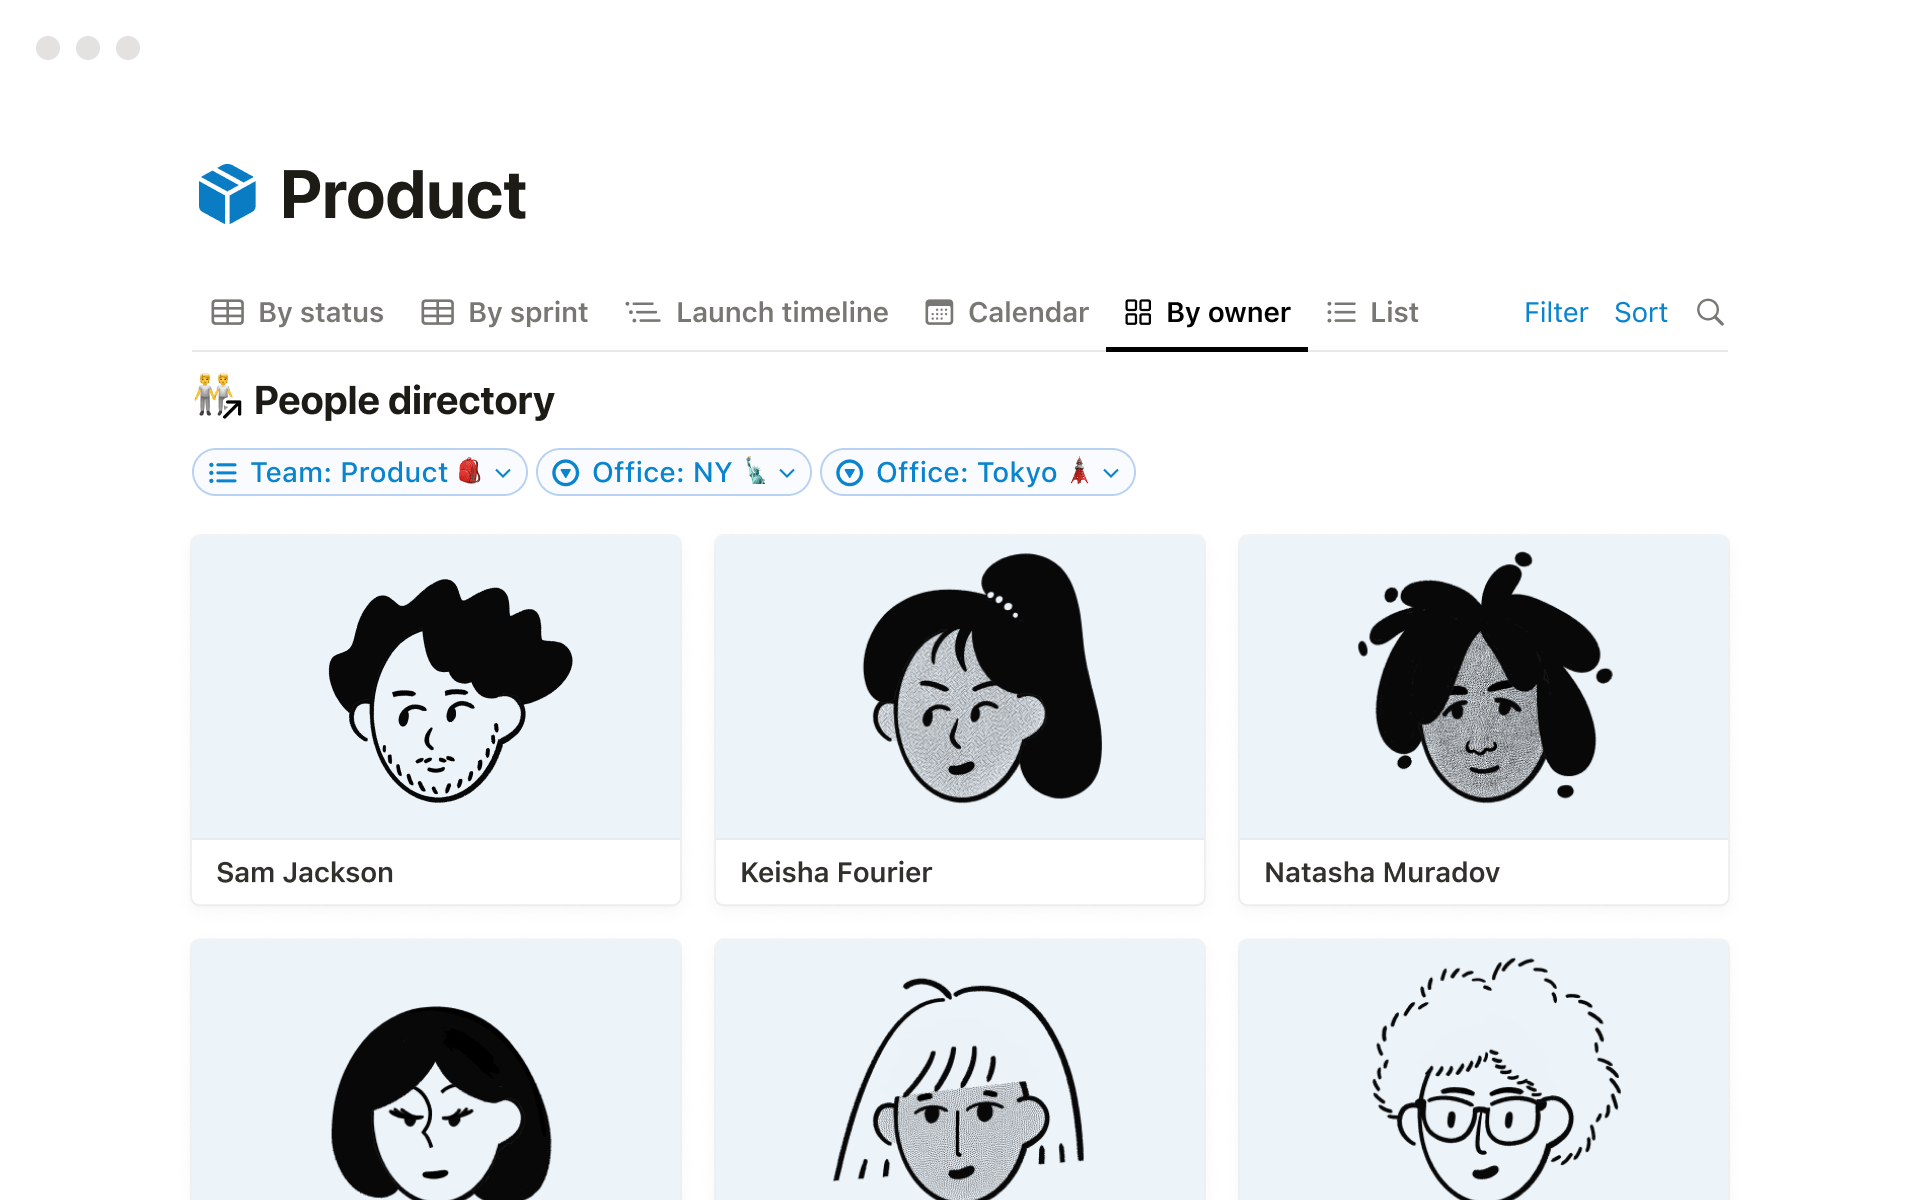Click the By sprint table icon
Screen dimensions: 1920x1200
(x=437, y=313)
